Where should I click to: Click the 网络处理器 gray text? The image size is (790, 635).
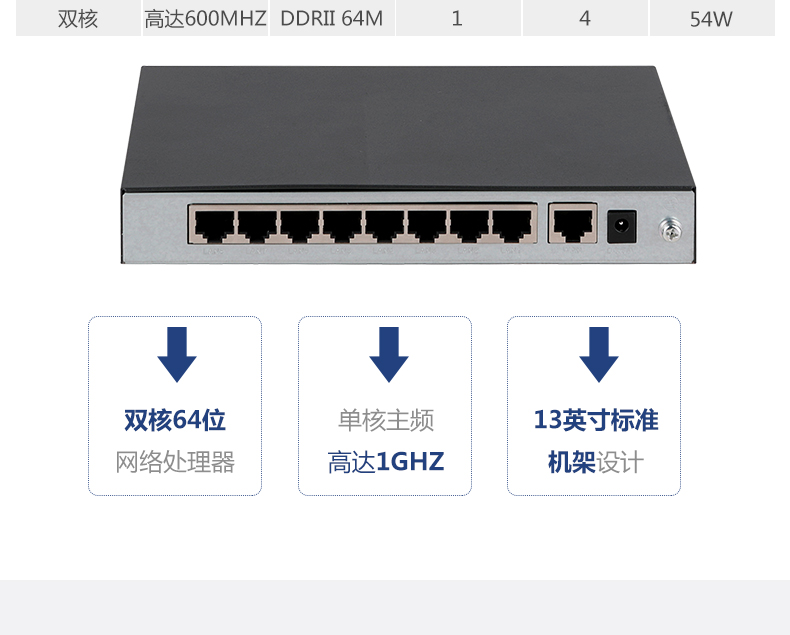(x=175, y=462)
